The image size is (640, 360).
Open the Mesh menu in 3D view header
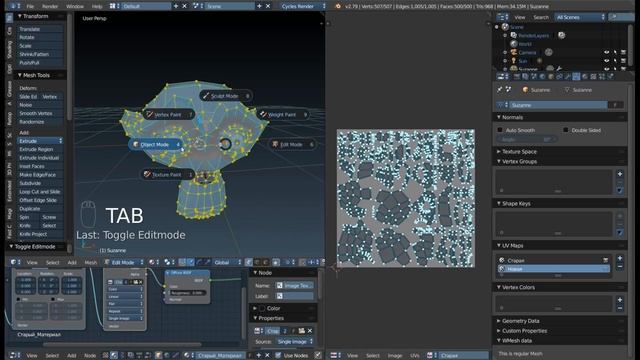91,262
